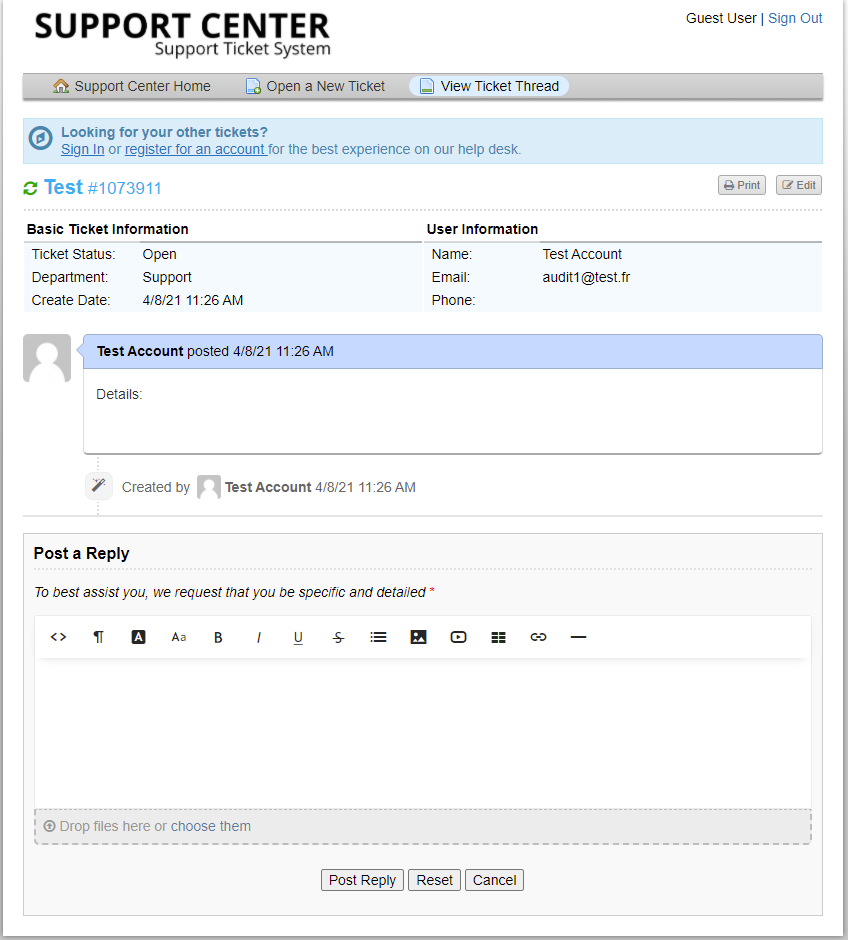Screen dimensions: 848x940
Task: Open list options in editor toolbar
Action: tap(379, 637)
